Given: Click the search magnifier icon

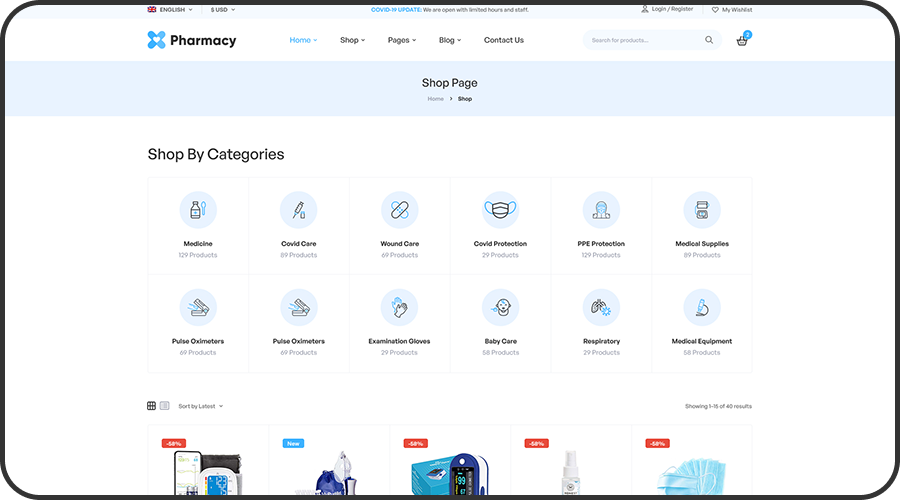Looking at the screenshot, I should 709,40.
